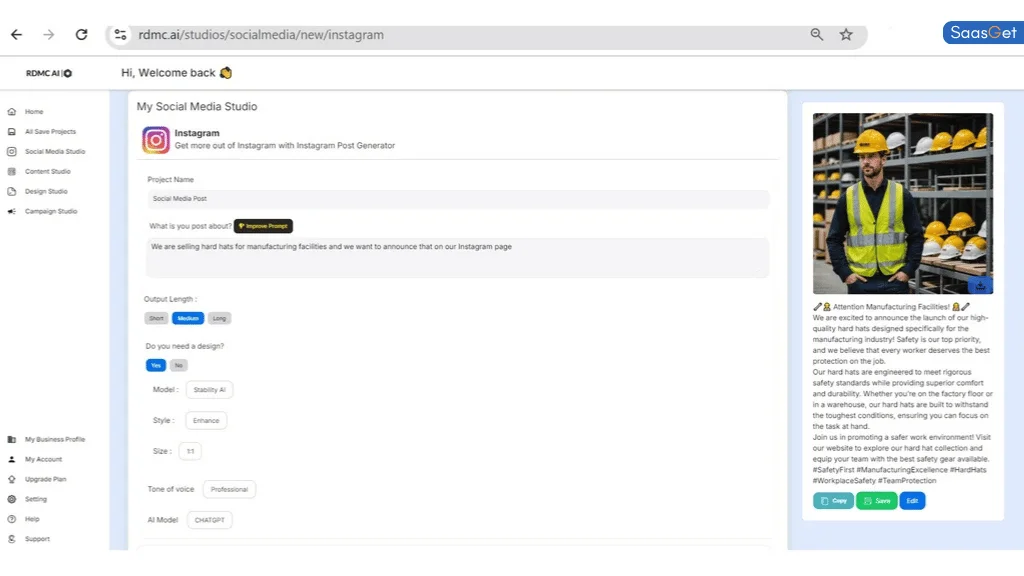The height and width of the screenshot is (576, 1024).
Task: Choose No for needing a design
Action: (x=178, y=365)
